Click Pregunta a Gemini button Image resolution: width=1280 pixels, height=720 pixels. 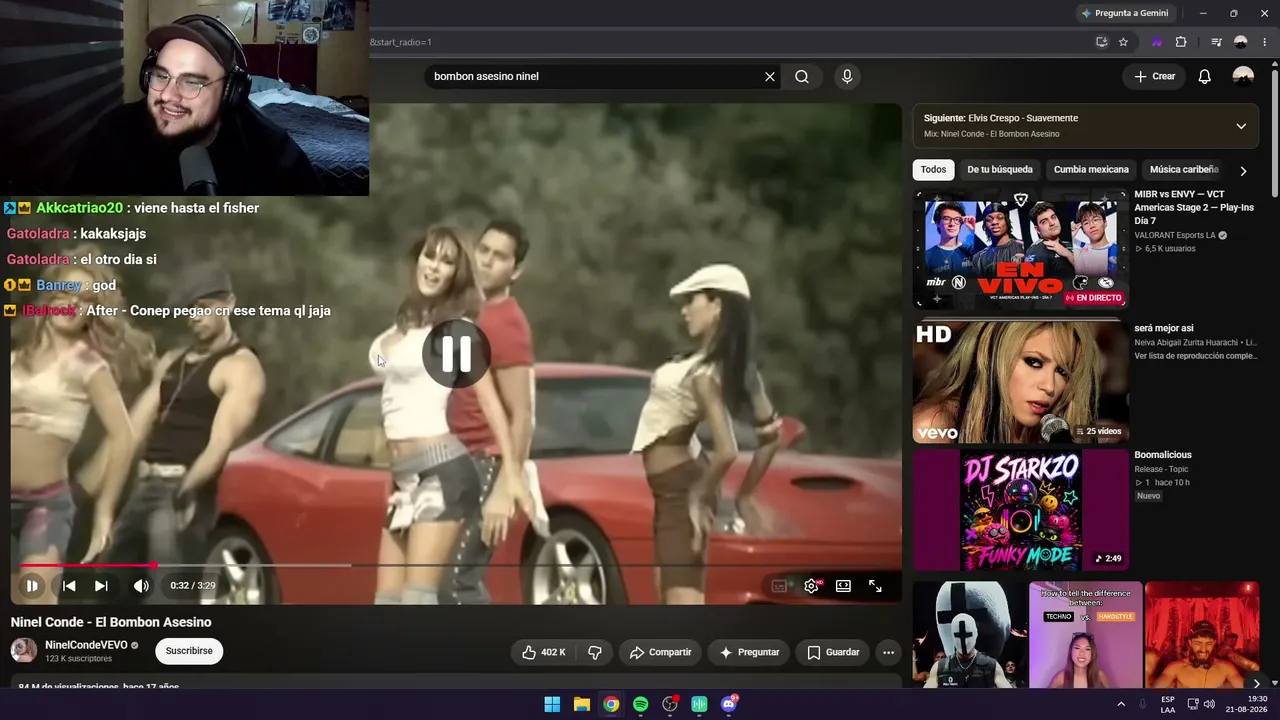coord(1125,13)
